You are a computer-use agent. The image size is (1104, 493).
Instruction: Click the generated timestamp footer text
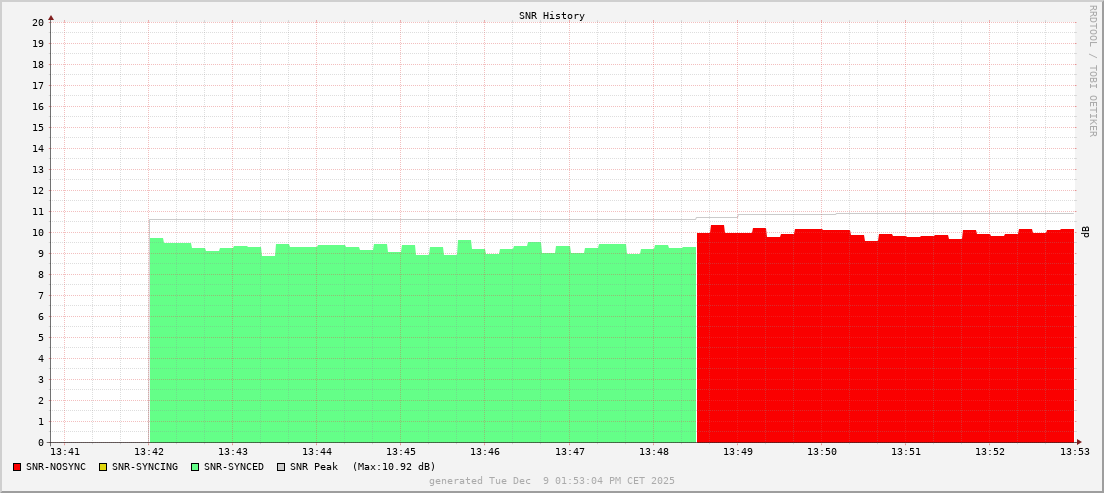pos(552,481)
